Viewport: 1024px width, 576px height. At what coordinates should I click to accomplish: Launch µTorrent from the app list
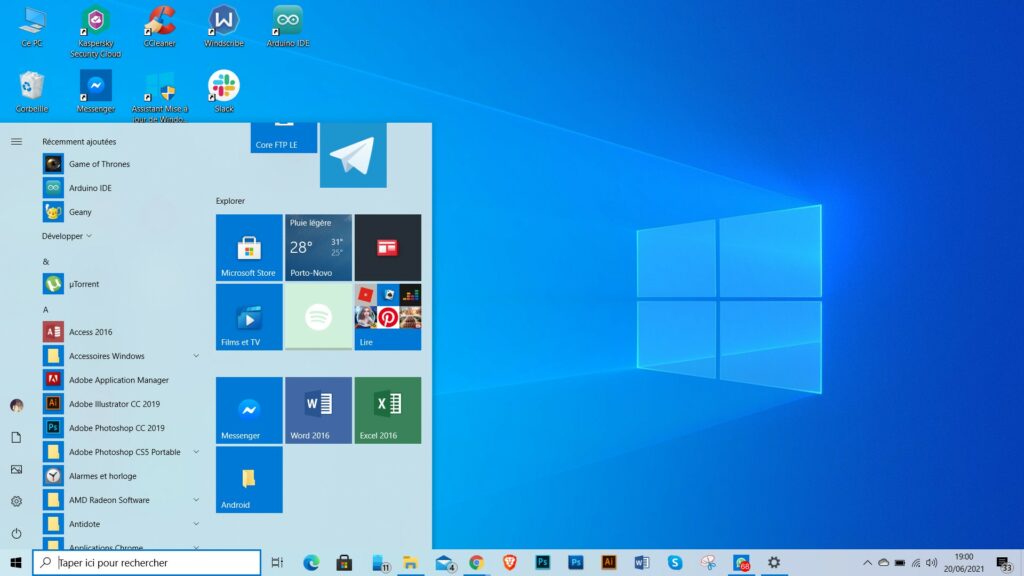(x=121, y=284)
